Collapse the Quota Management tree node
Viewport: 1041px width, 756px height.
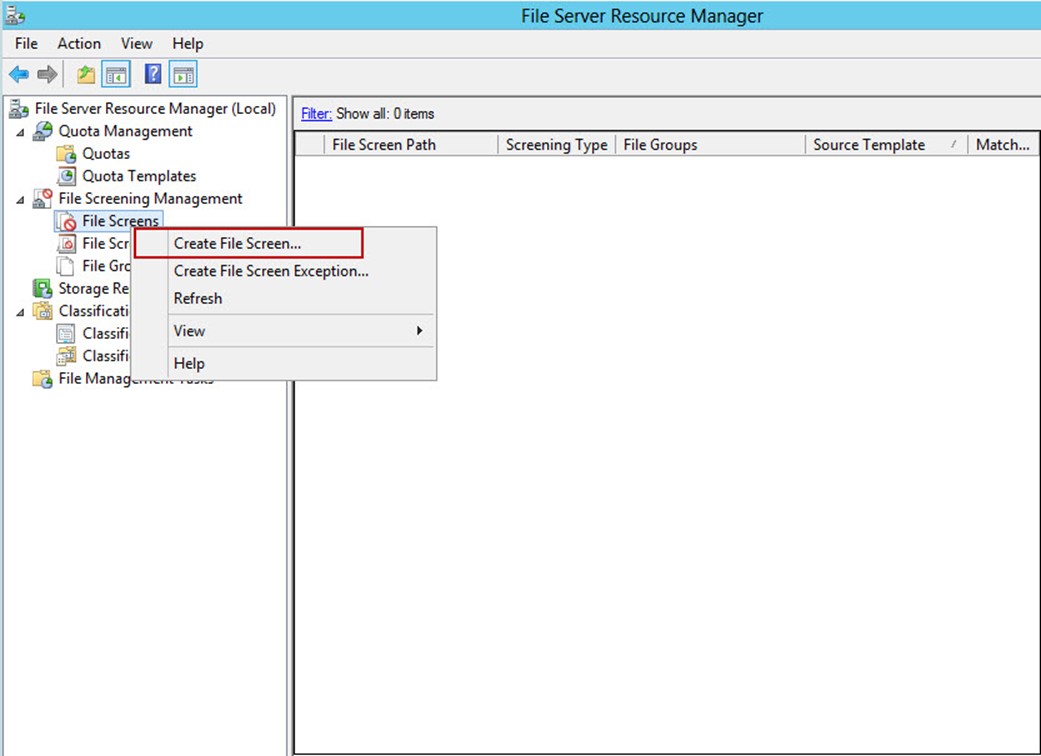[21, 132]
